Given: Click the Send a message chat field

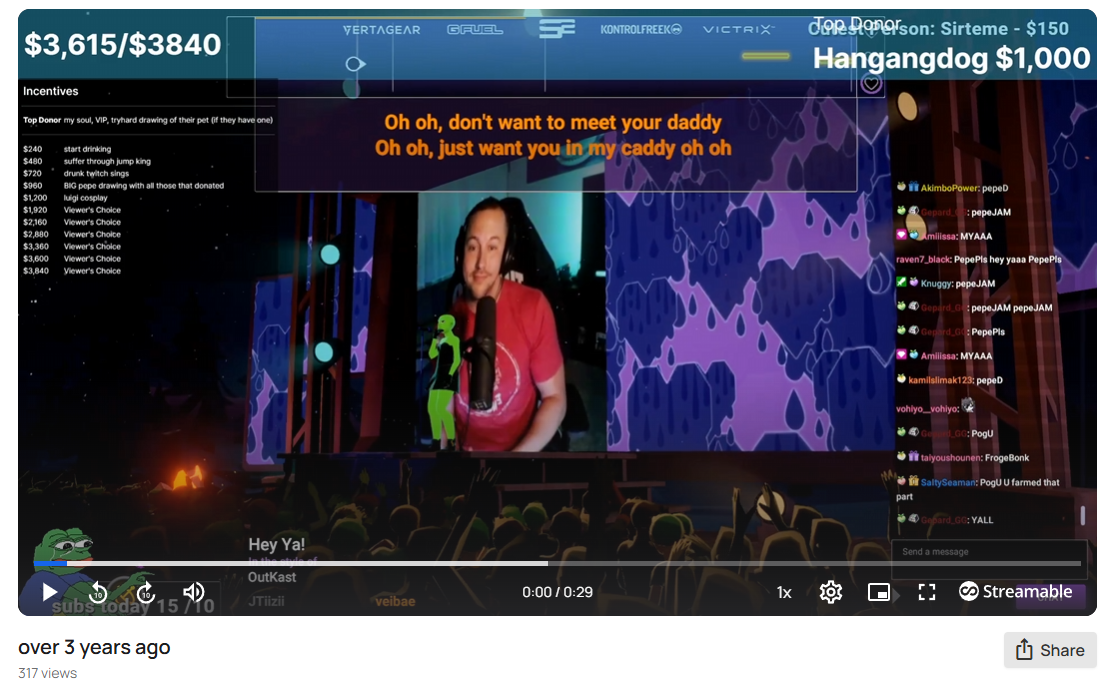Looking at the screenshot, I should 989,552.
